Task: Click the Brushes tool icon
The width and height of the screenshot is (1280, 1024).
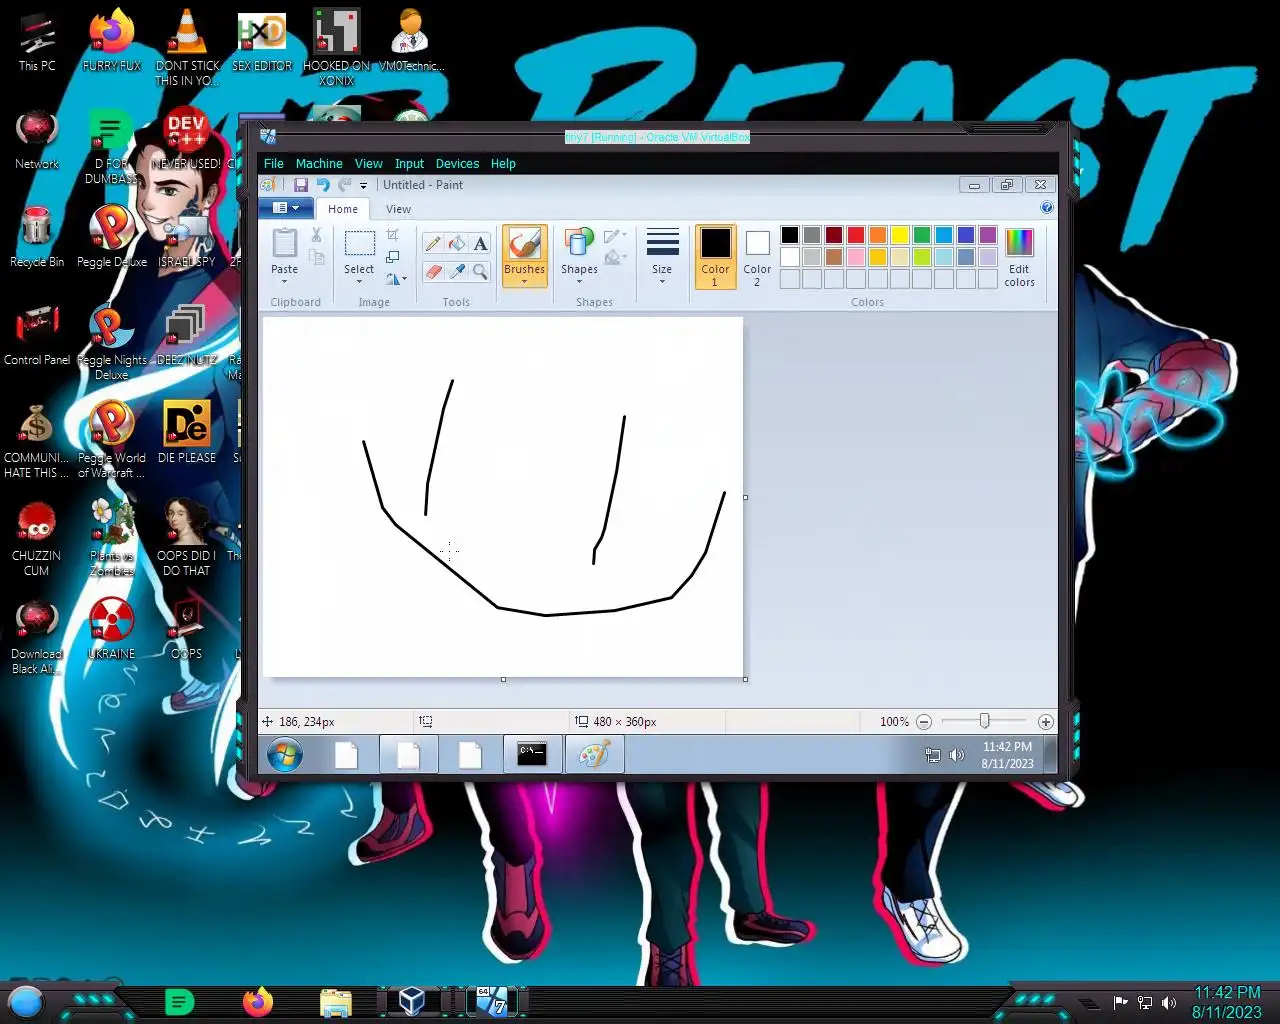Action: 525,243
